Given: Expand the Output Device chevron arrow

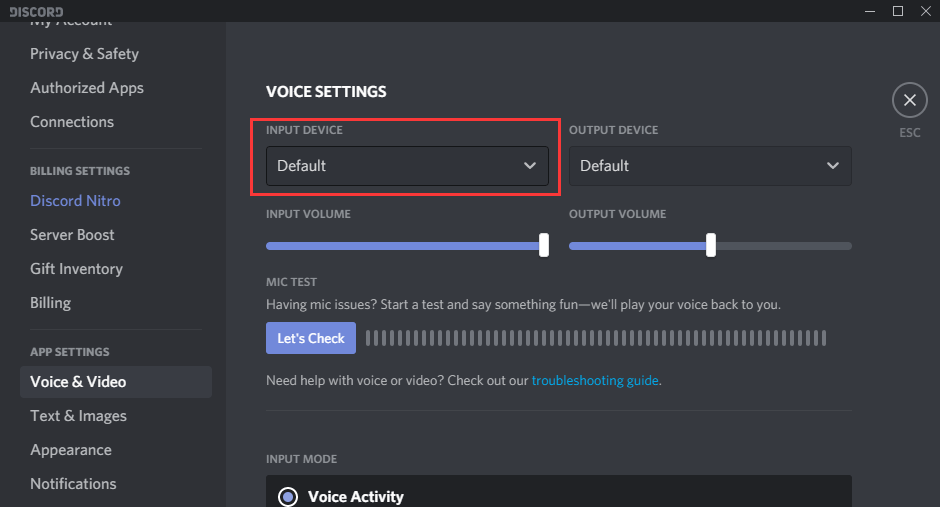Looking at the screenshot, I should [x=833, y=165].
